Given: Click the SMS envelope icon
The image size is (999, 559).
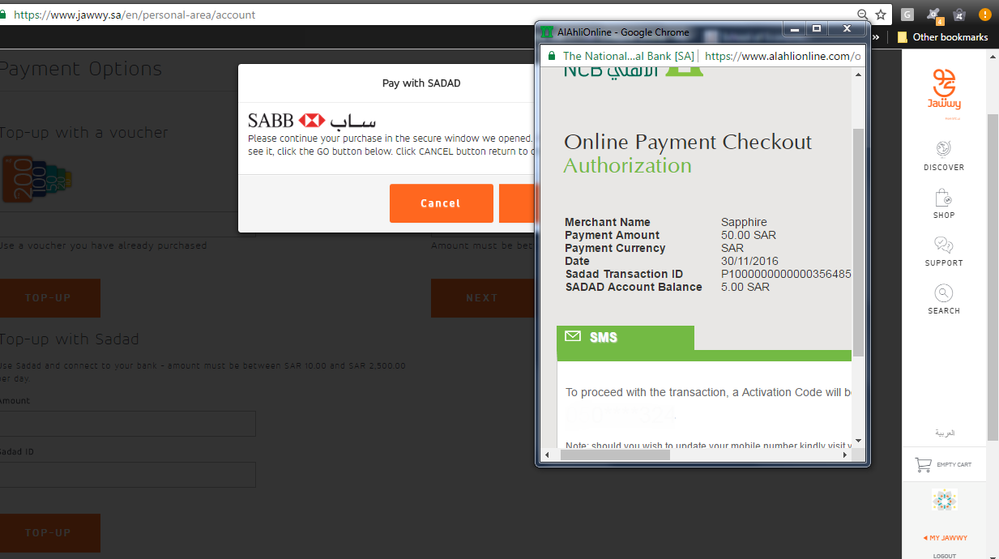Looking at the screenshot, I should (x=573, y=336).
